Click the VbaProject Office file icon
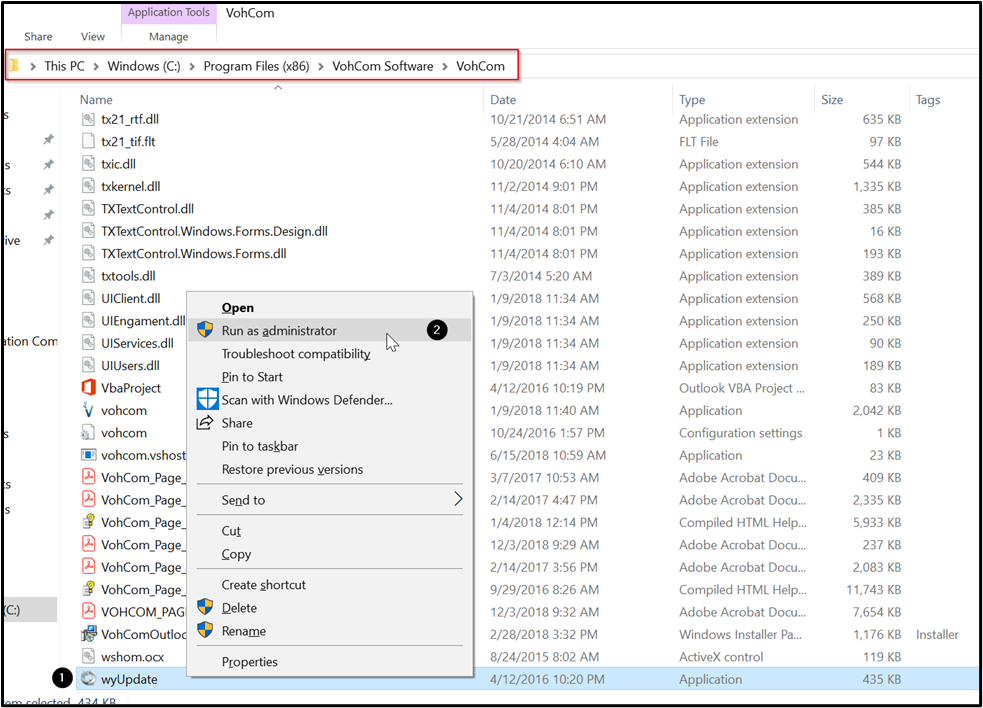The height and width of the screenshot is (708, 983). click(x=88, y=388)
